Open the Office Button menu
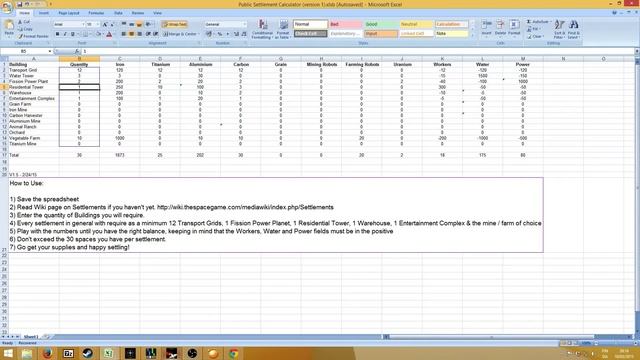The image size is (640, 360). [7, 7]
